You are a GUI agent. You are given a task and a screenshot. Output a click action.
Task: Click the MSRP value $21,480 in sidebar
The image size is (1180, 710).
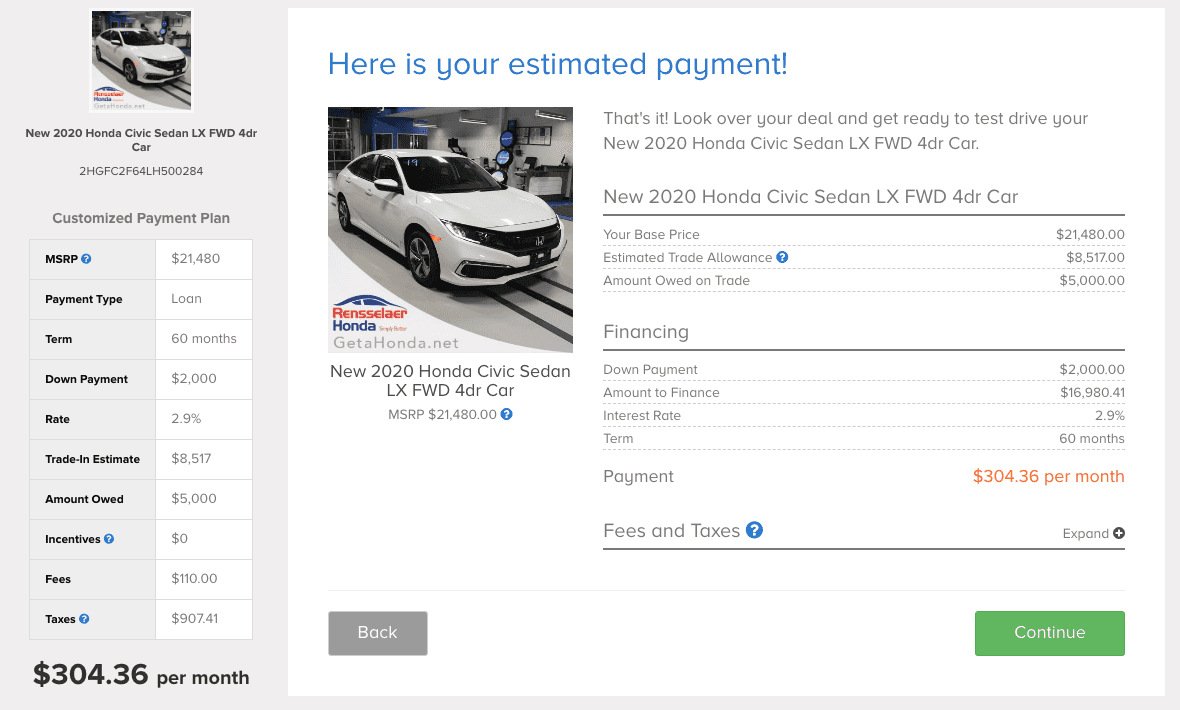[196, 259]
